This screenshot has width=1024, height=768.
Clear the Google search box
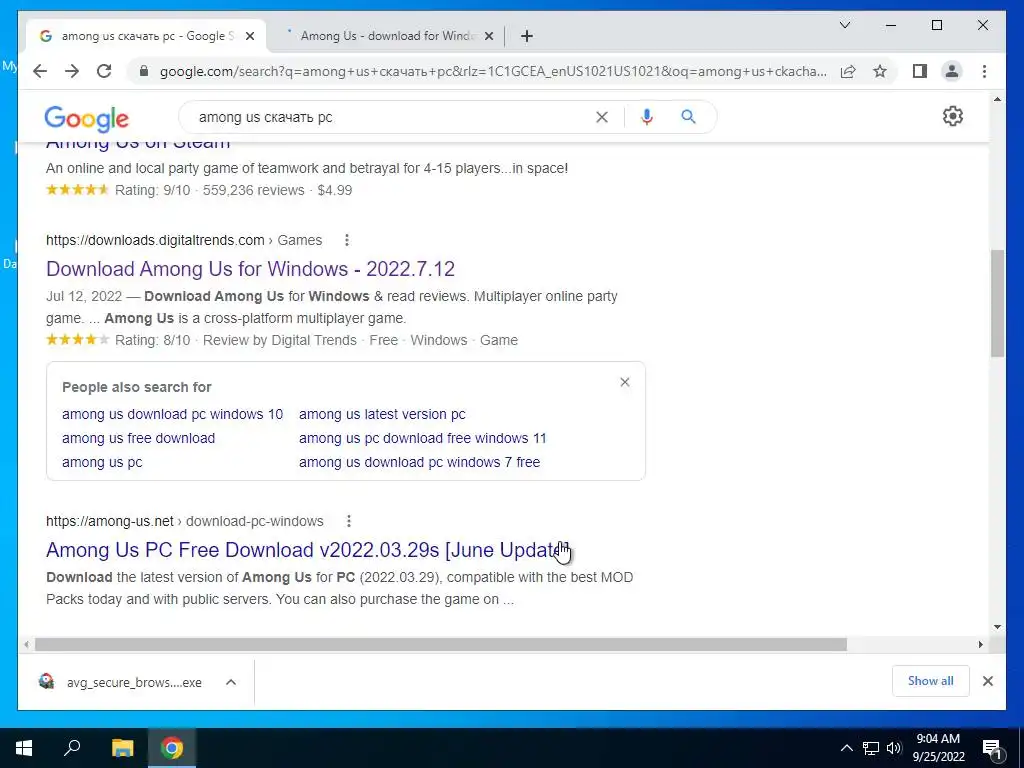pos(601,117)
